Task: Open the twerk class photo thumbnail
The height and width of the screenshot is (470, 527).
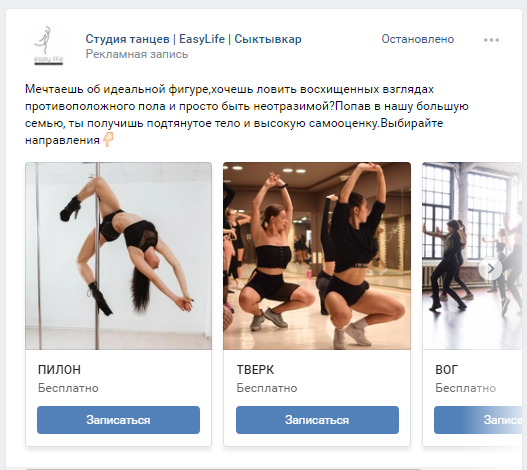Action: pyautogui.click(x=317, y=256)
